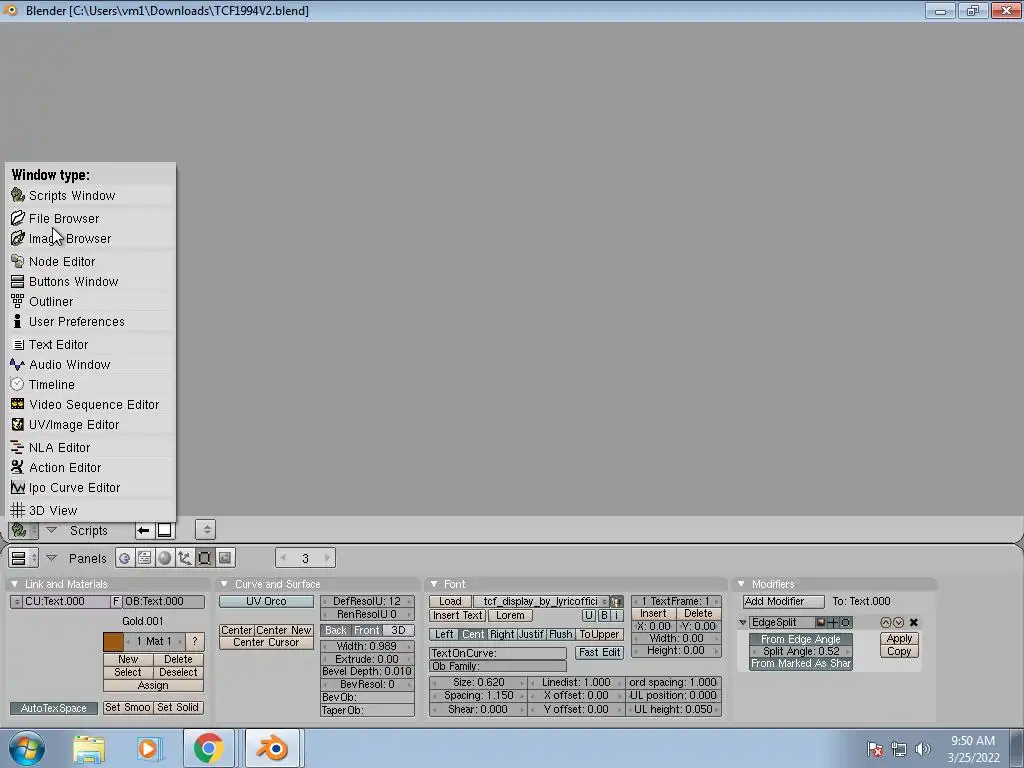
Task: Open File Explorer from taskbar
Action: coord(89,748)
